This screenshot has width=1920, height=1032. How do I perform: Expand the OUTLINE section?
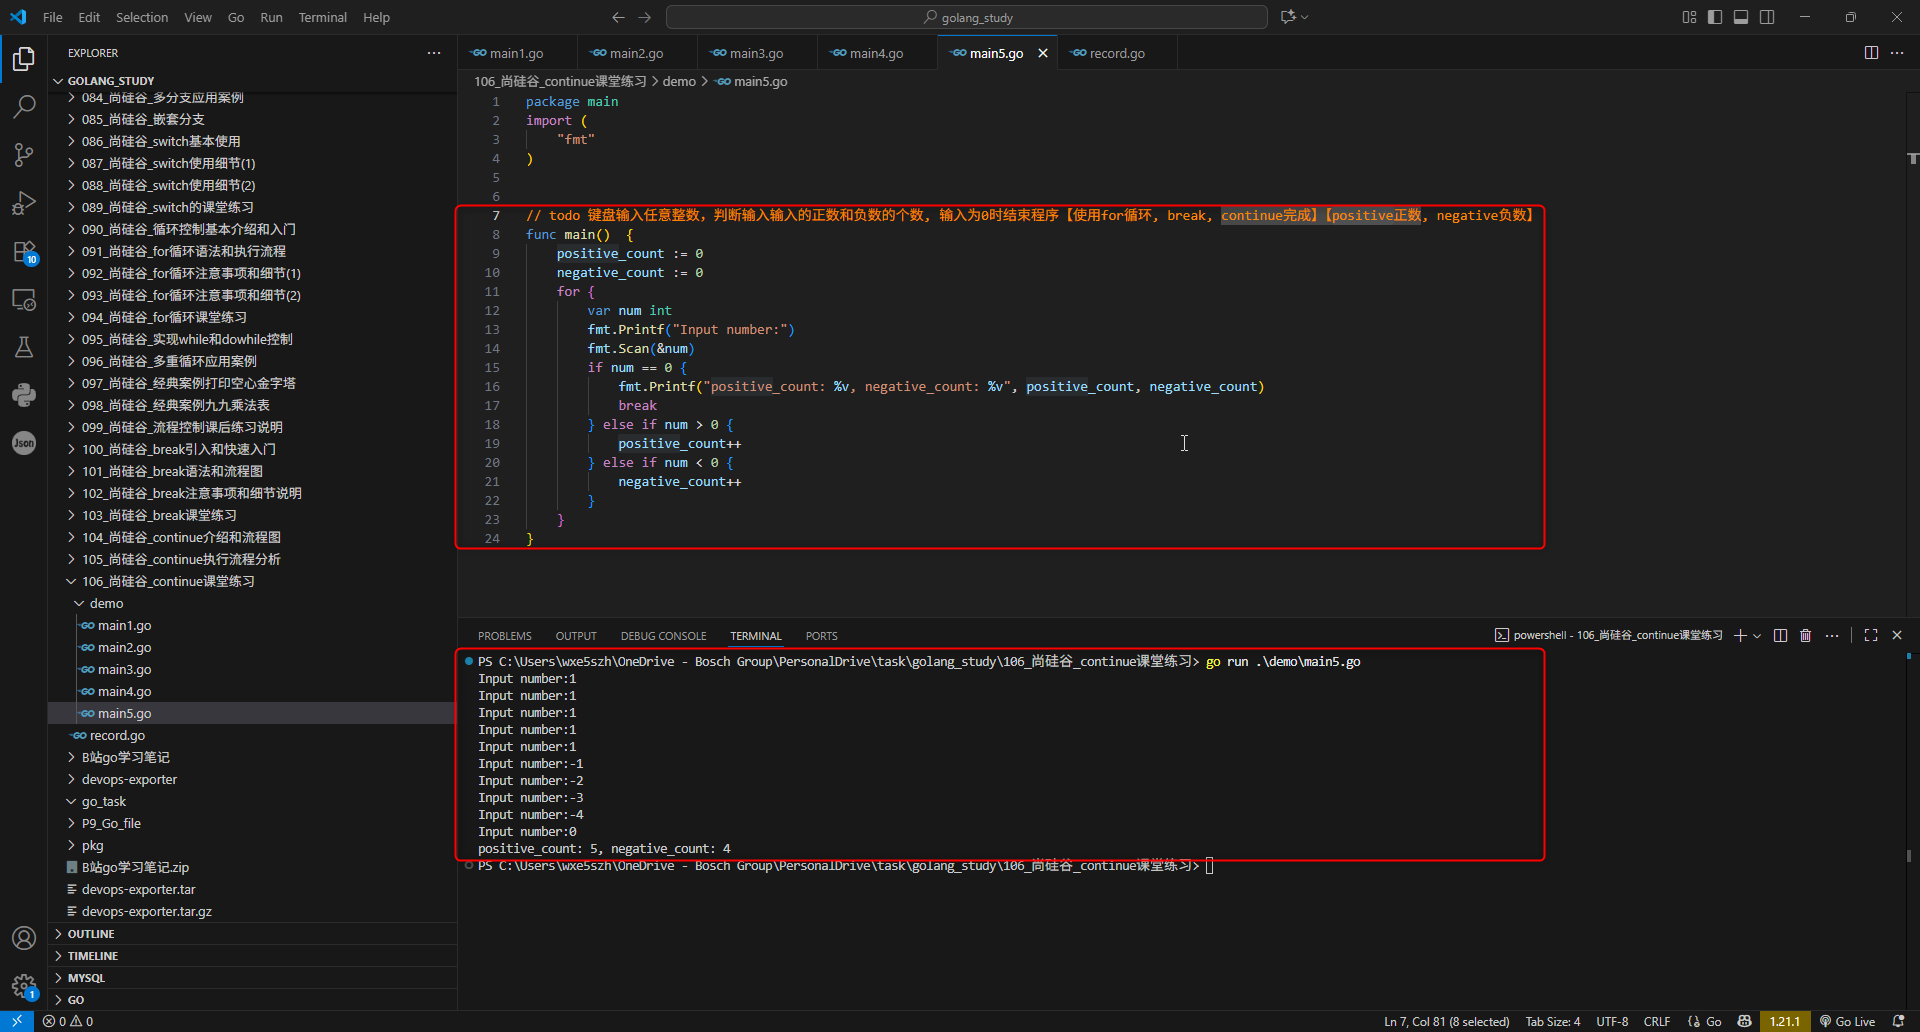tap(91, 934)
